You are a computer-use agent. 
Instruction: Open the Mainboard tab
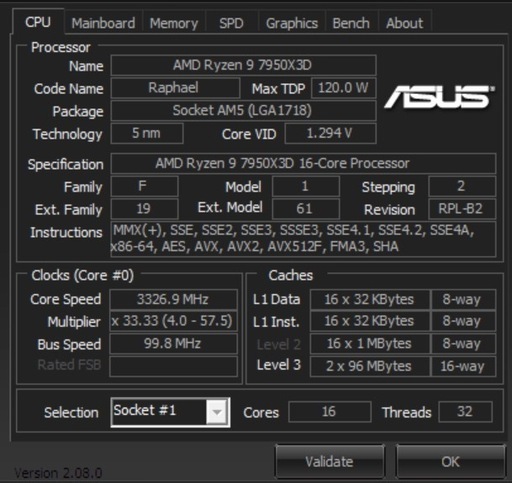103,23
